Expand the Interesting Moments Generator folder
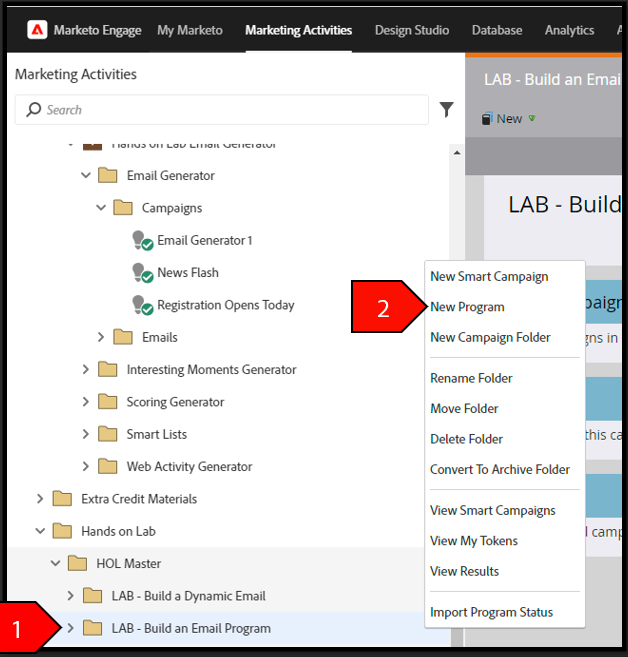 point(86,369)
